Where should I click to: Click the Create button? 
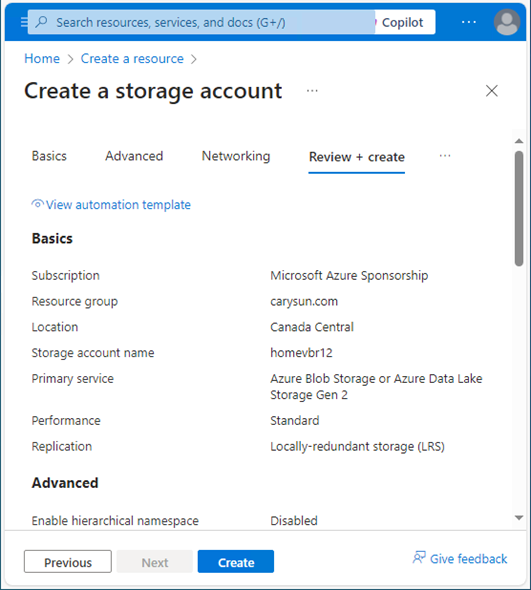[x=236, y=562]
